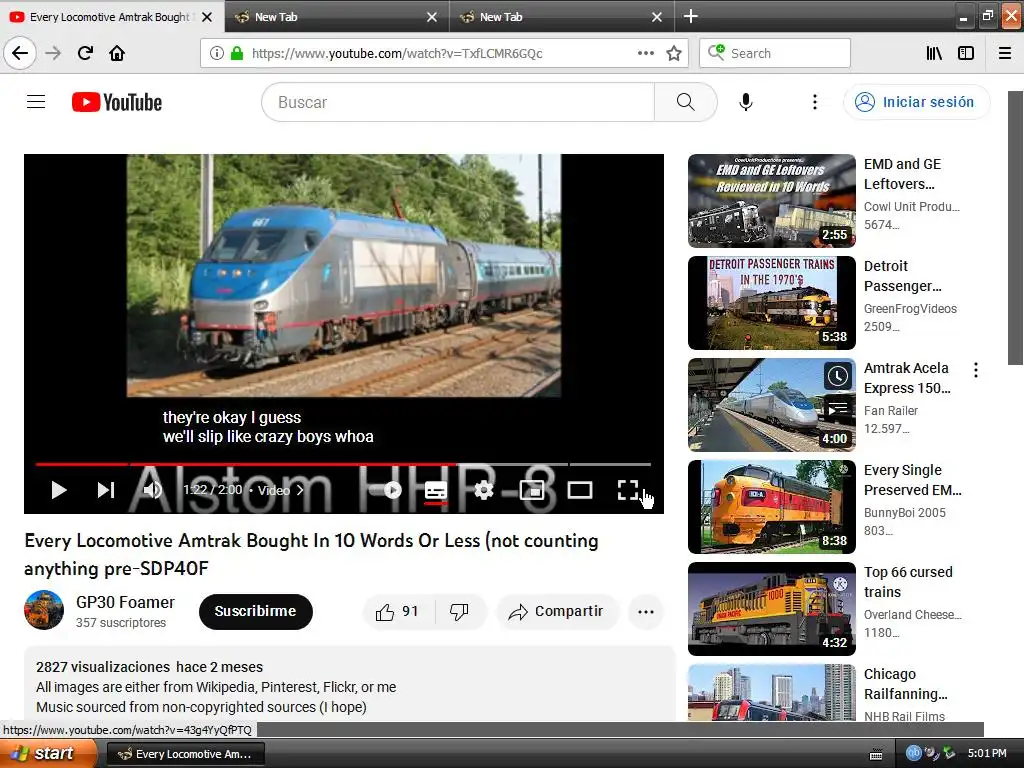Open YouTube hamburger guide menu
1024x768 pixels.
[36, 102]
